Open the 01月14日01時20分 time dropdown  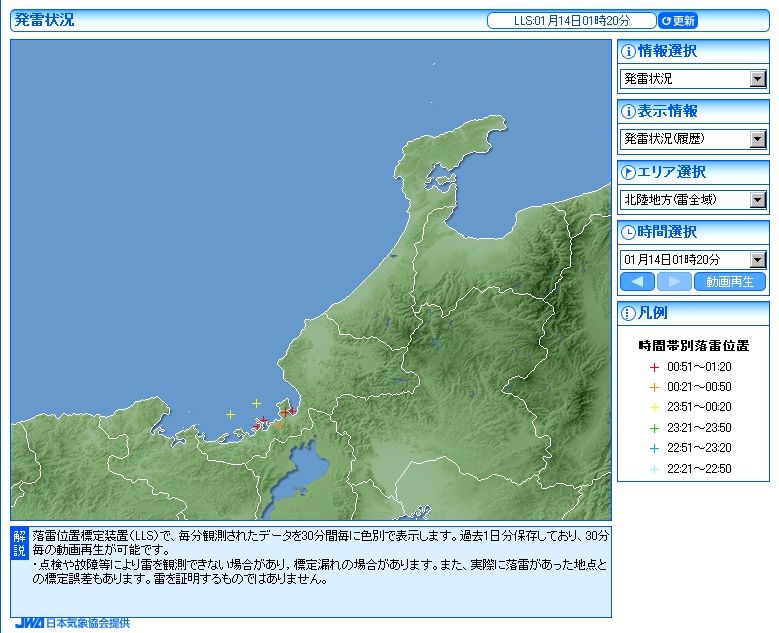pos(694,259)
